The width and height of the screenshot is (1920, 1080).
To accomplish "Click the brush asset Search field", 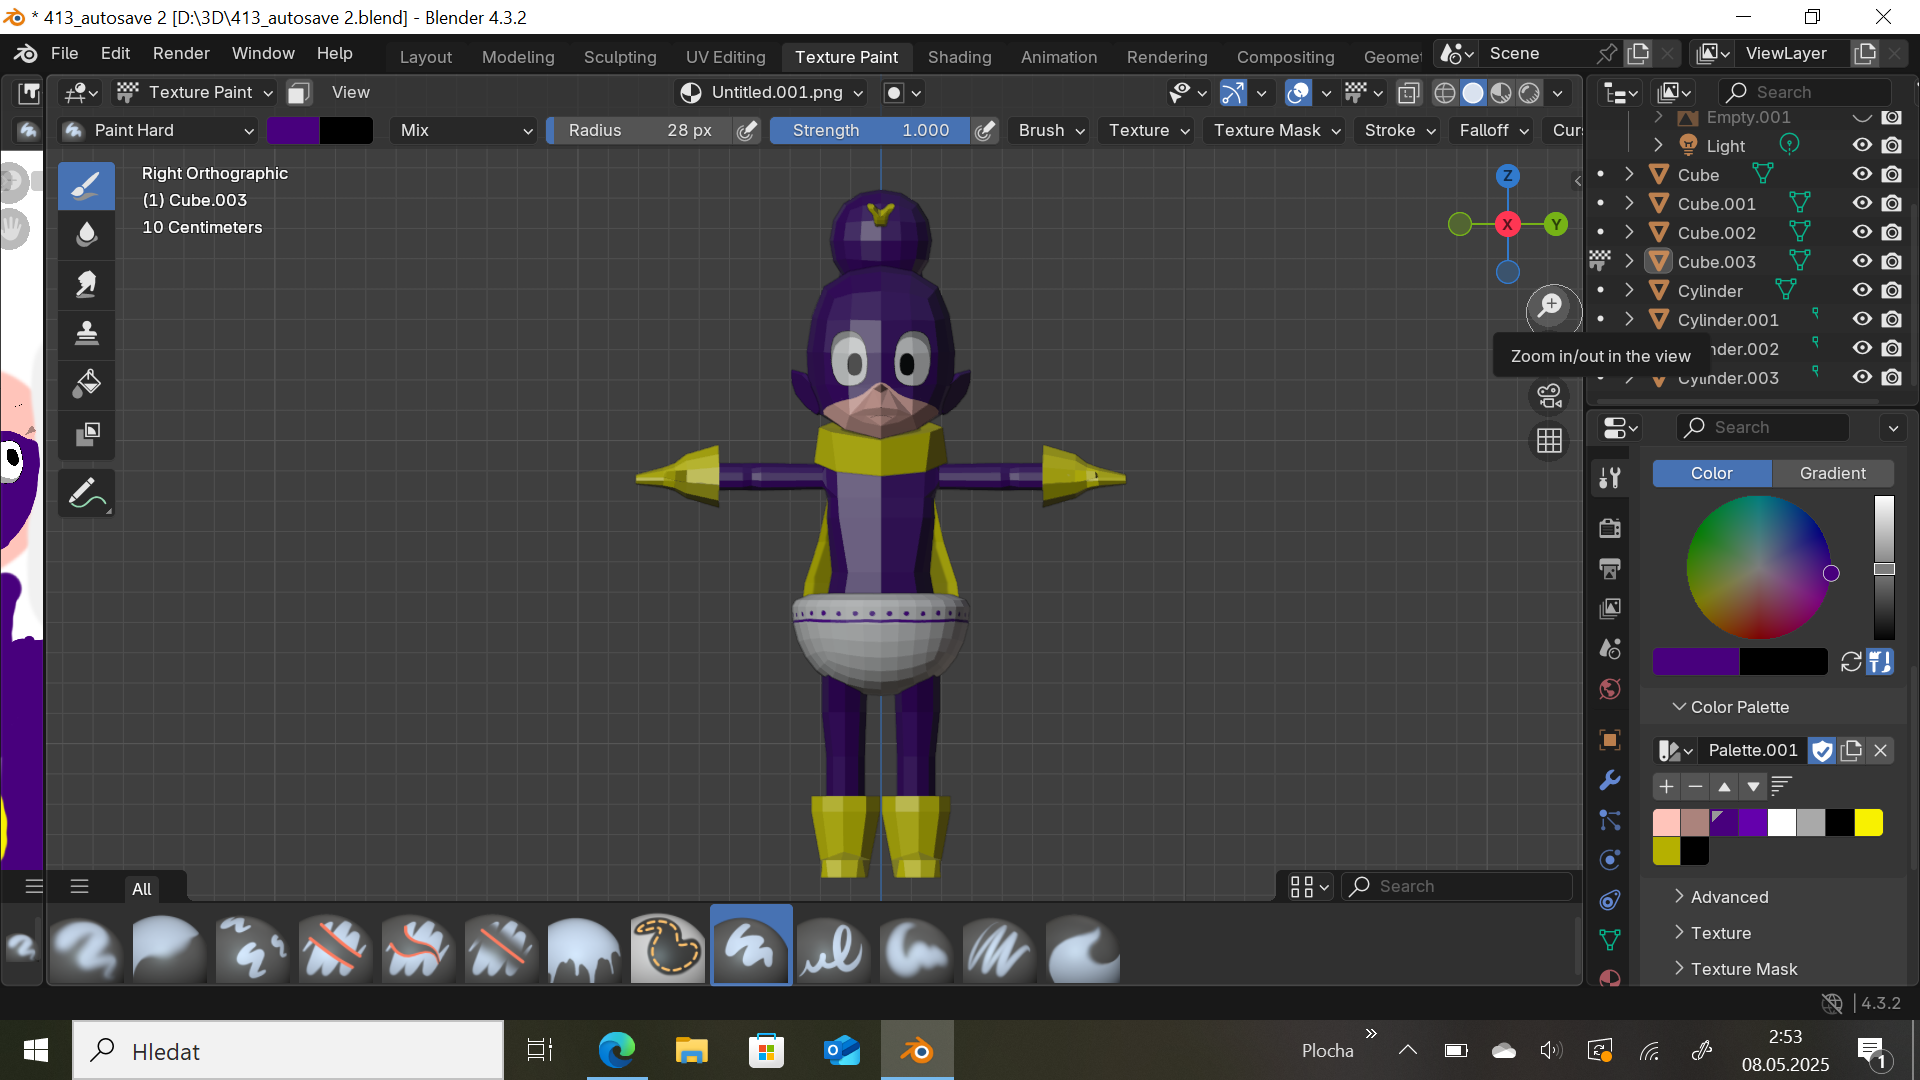I will point(1457,886).
